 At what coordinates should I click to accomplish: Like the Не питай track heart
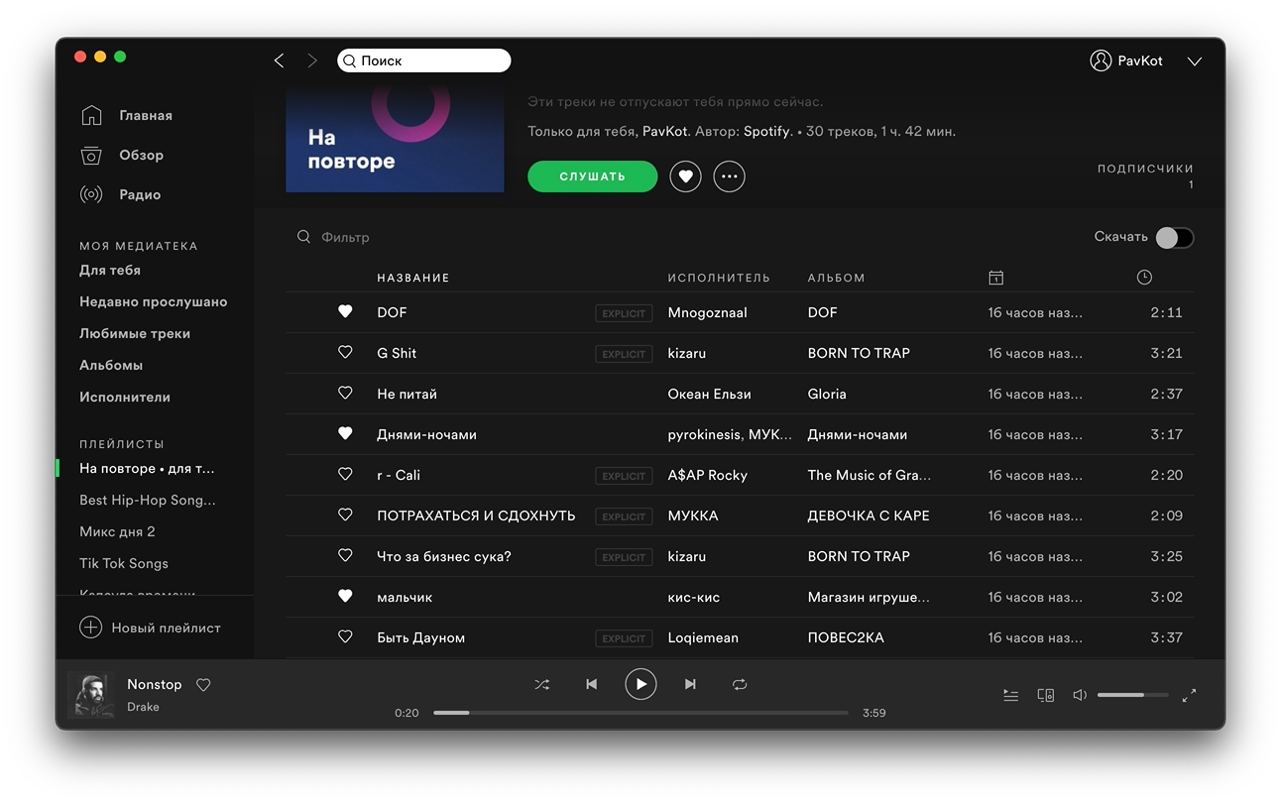(x=345, y=394)
